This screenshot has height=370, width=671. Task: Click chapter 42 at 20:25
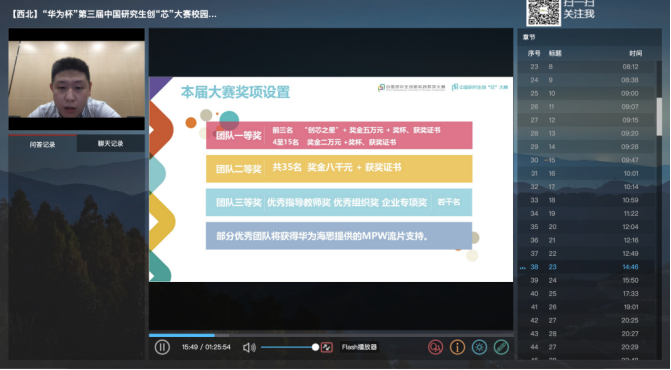tap(586, 320)
